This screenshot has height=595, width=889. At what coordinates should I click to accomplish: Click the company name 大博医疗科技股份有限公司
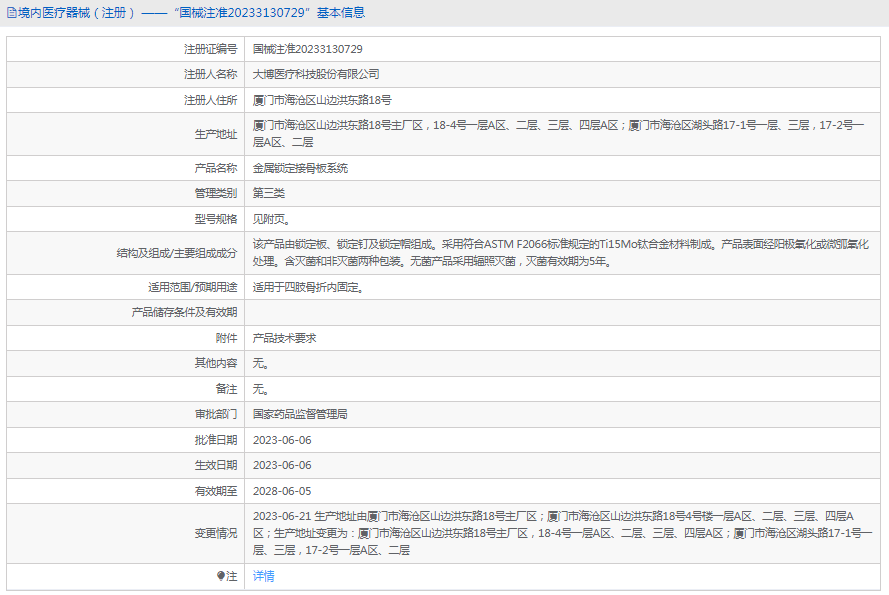(316, 74)
